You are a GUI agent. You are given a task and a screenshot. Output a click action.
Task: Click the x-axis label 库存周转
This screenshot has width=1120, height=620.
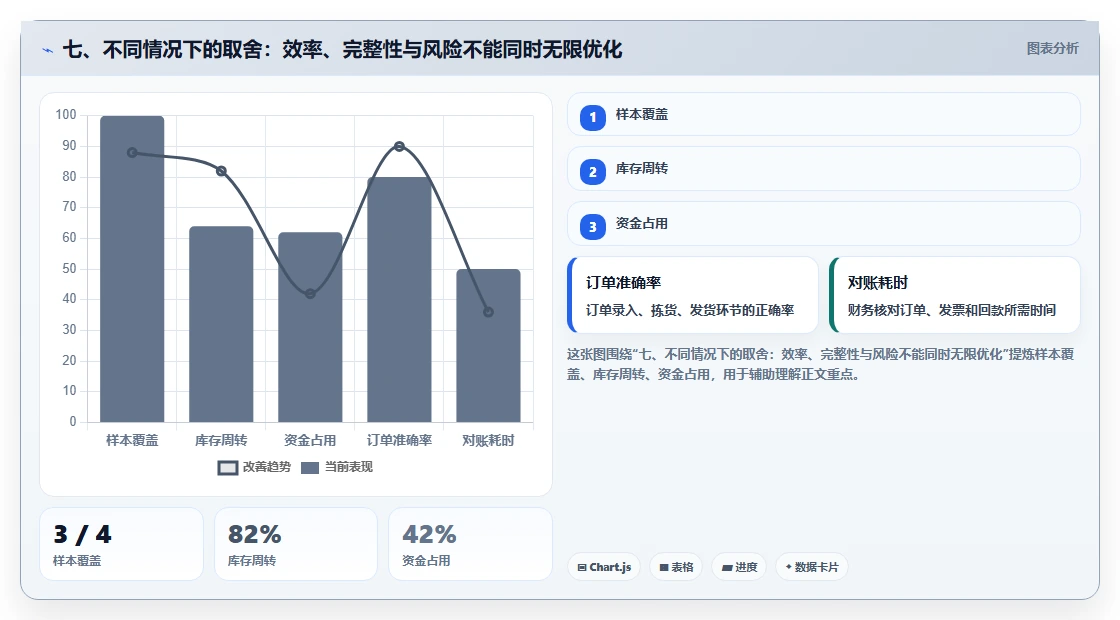point(221,441)
